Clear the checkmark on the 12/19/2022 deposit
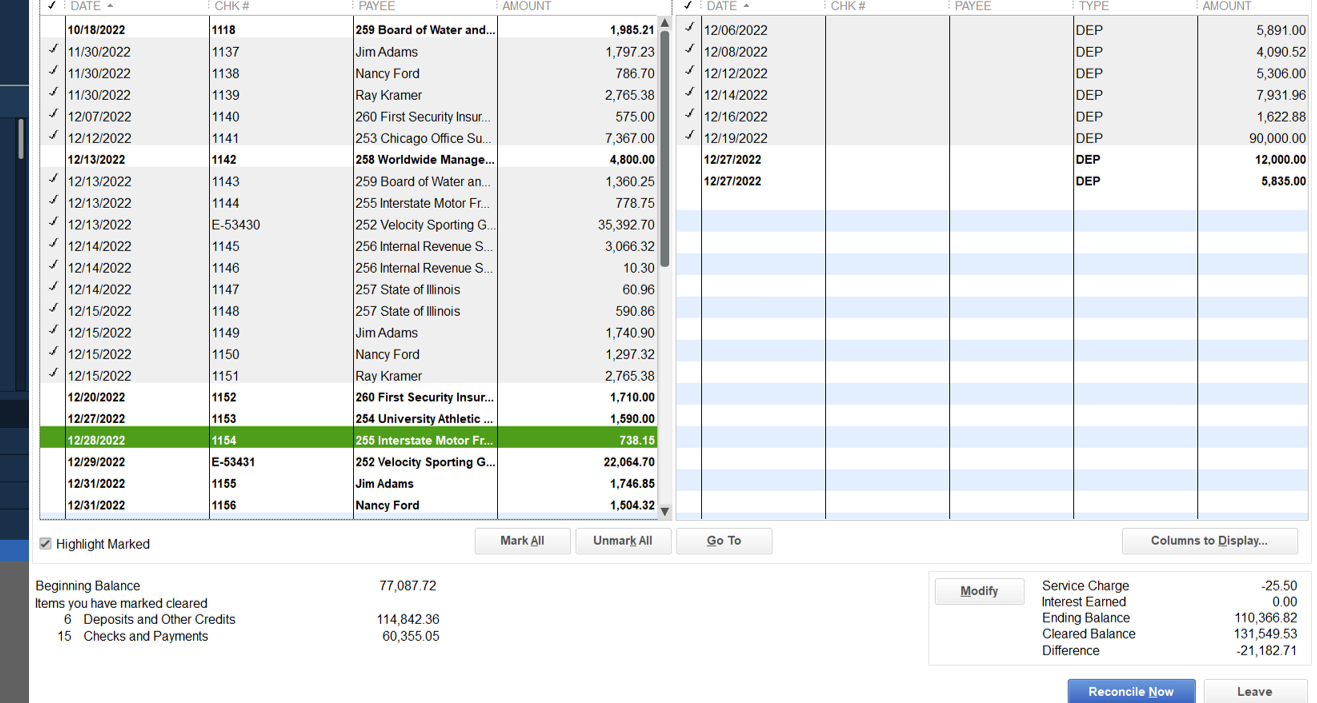This screenshot has width=1317, height=703. [689, 137]
